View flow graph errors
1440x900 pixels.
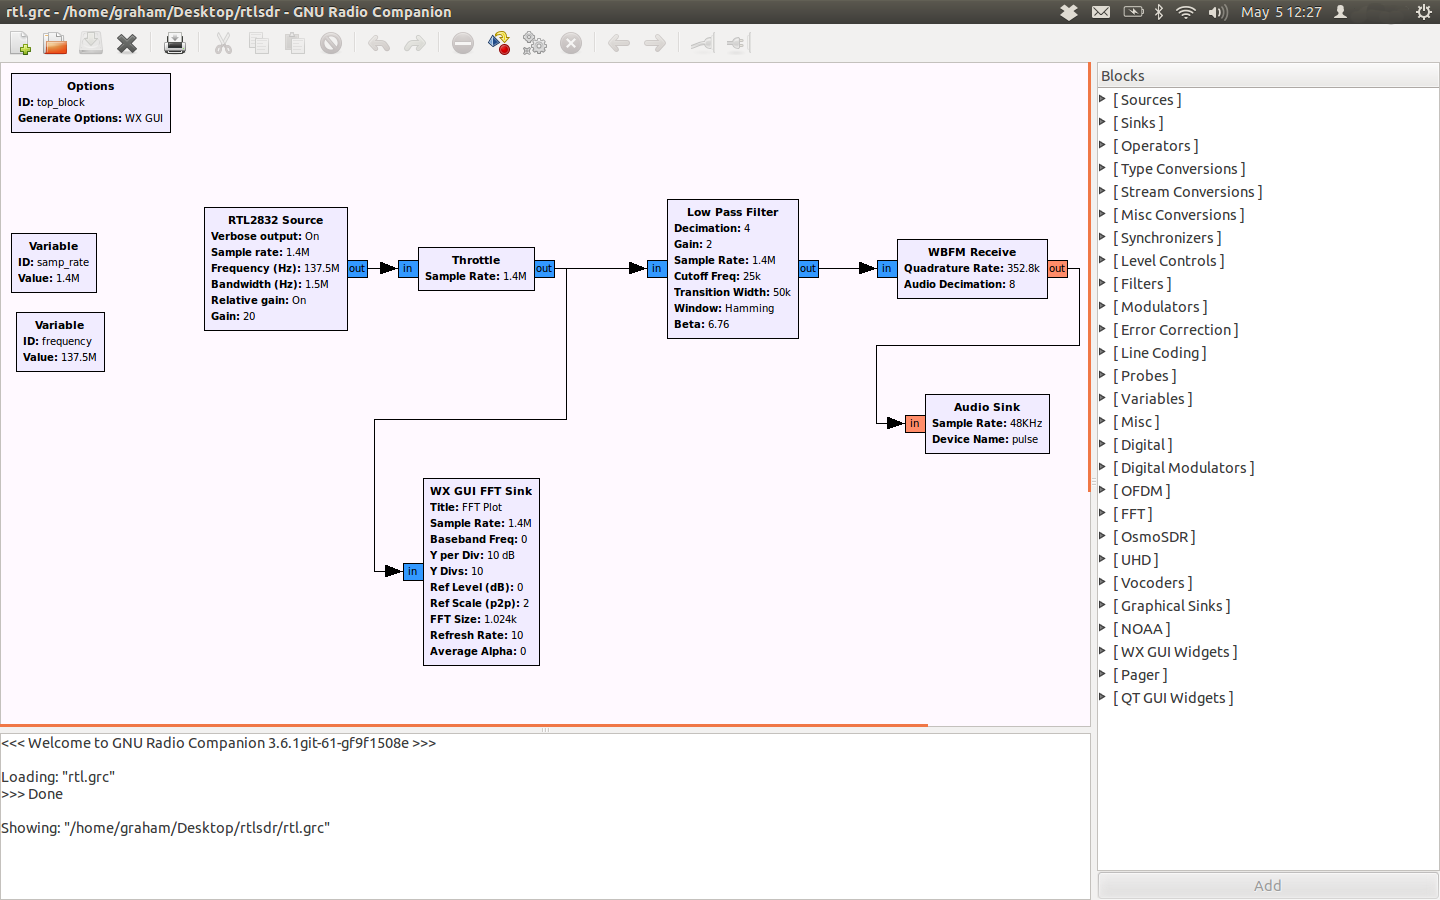[x=463, y=43]
